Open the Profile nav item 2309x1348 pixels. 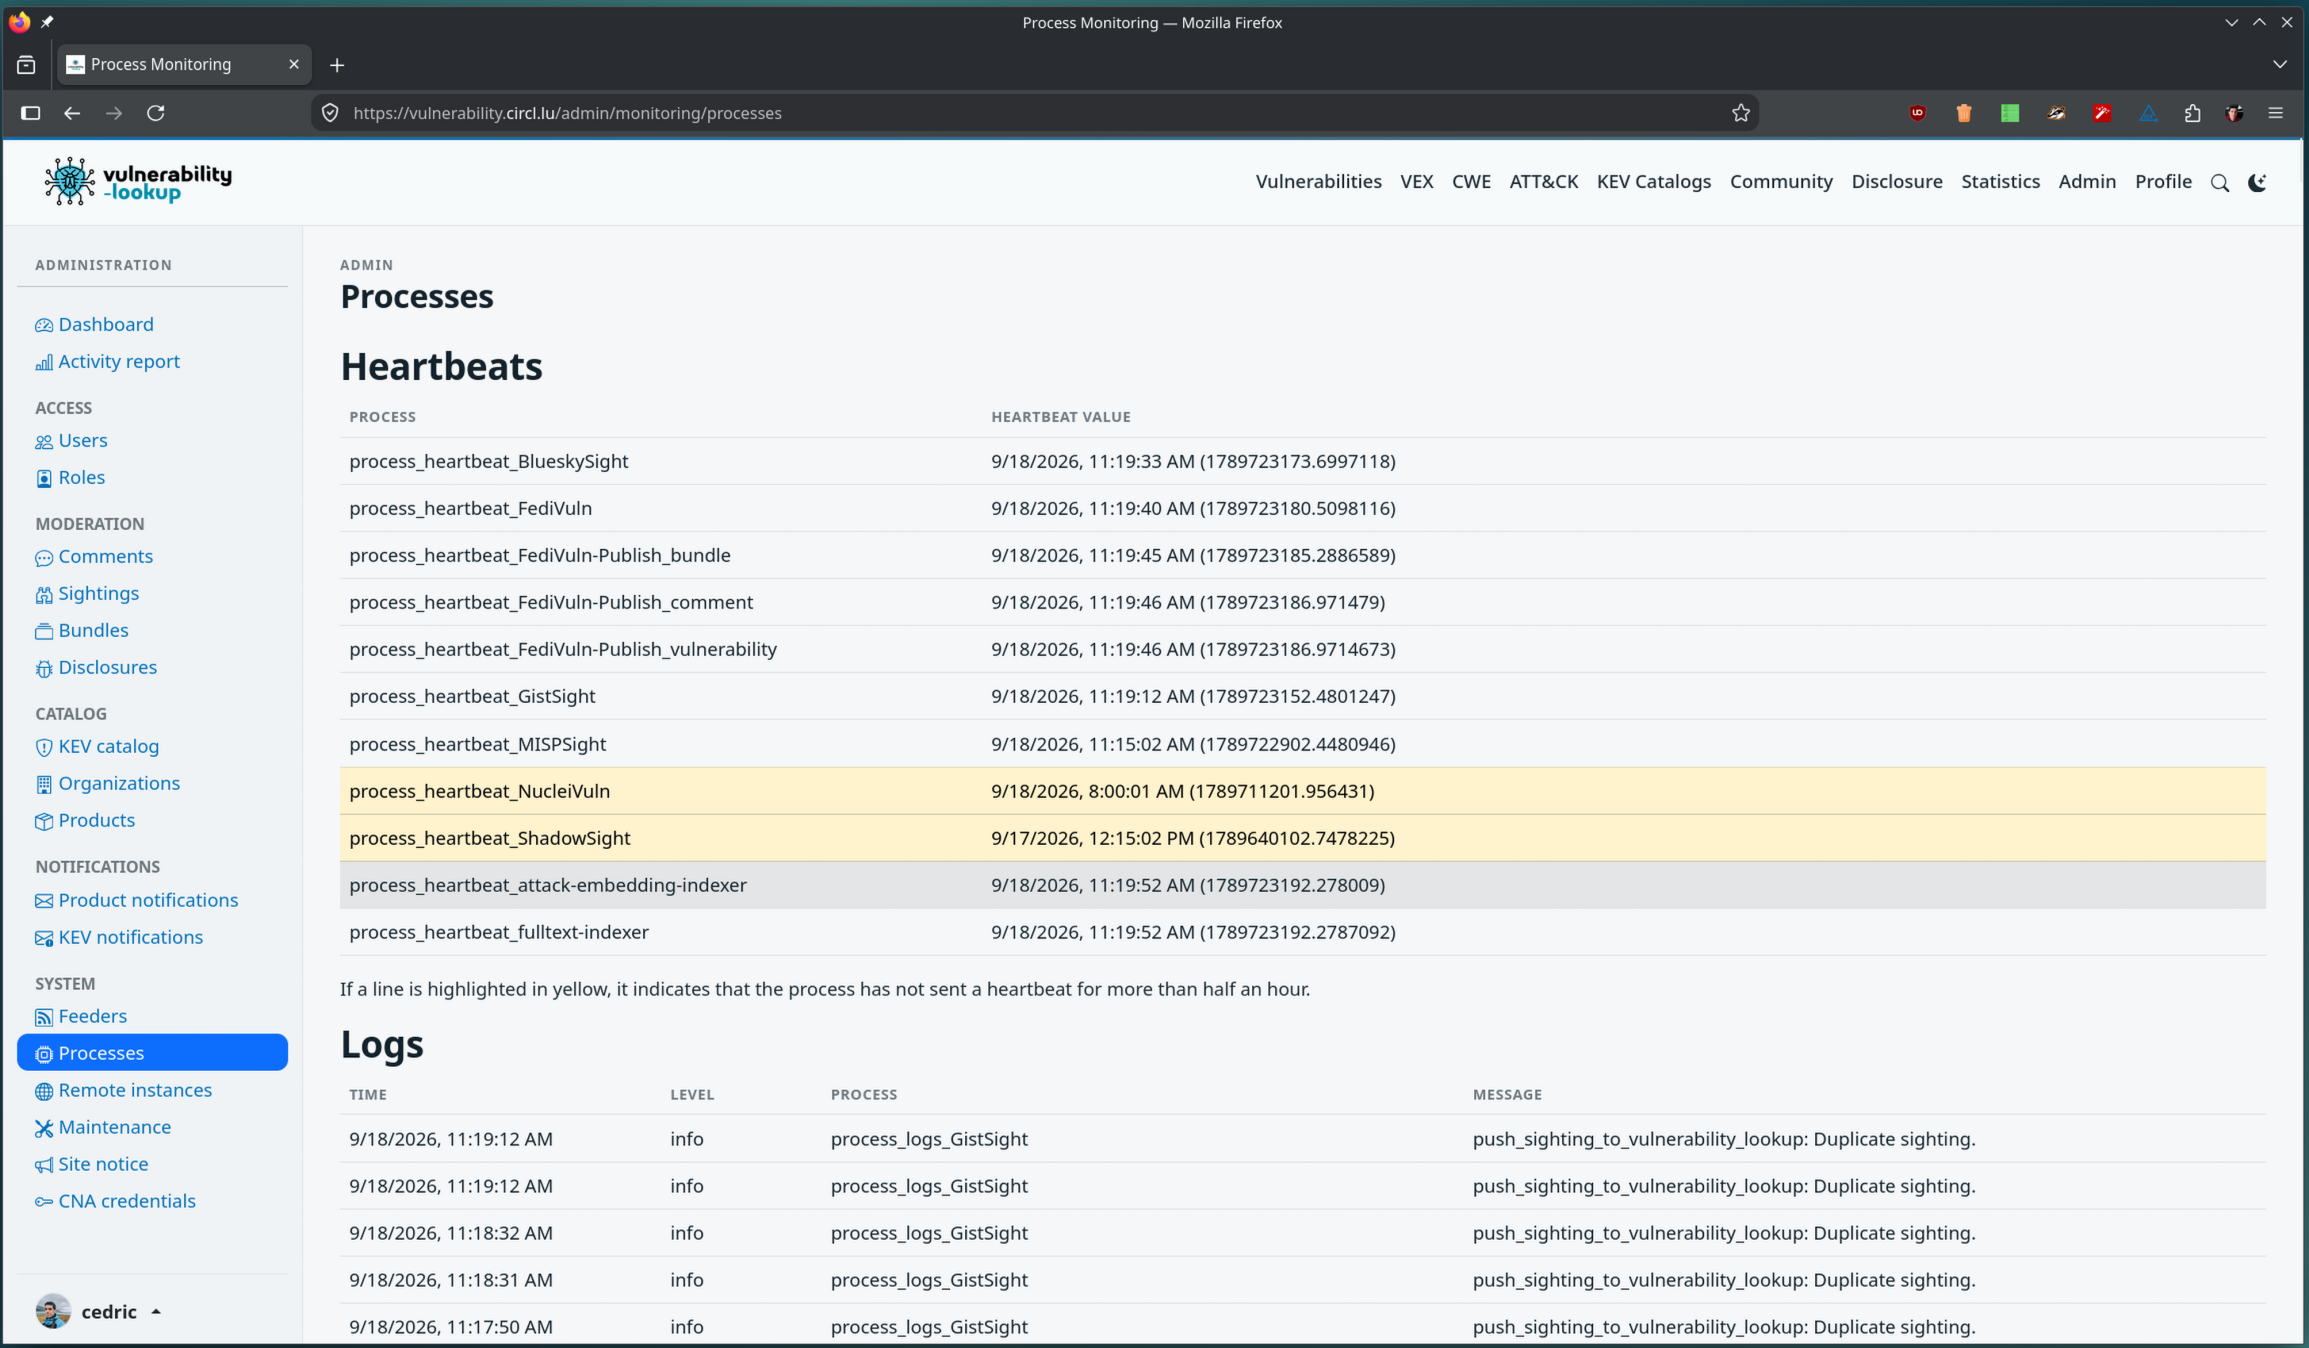pyautogui.click(x=2163, y=182)
